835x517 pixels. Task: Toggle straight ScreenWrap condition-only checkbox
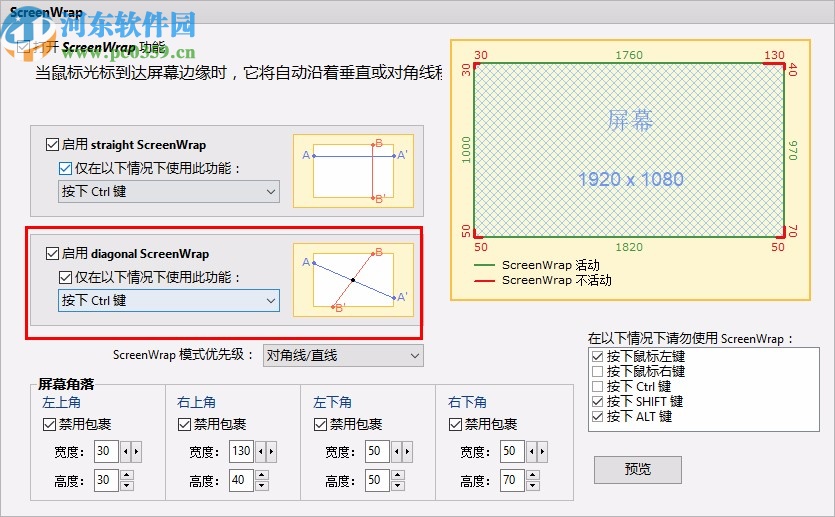click(65, 168)
